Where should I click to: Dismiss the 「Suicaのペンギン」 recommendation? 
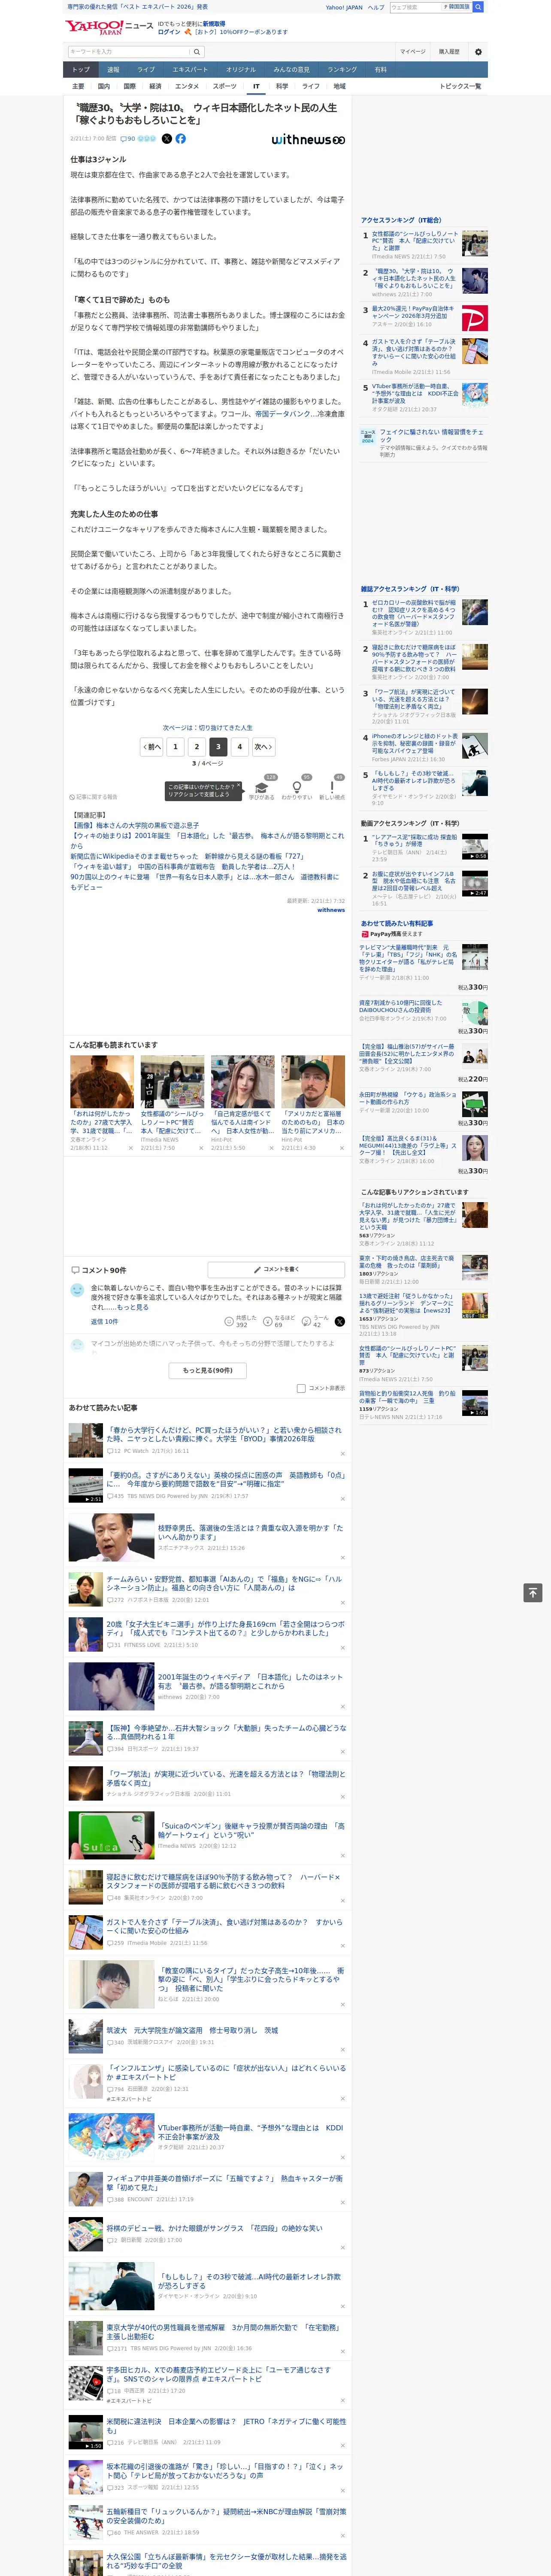click(343, 1857)
